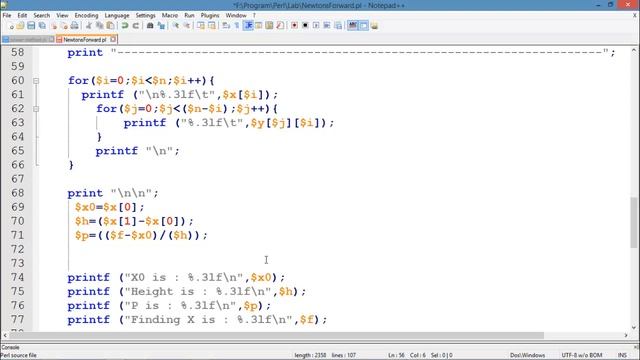Screen dimensions: 640x360
Task: Click the Close All toolbar icon
Action: 64,26
